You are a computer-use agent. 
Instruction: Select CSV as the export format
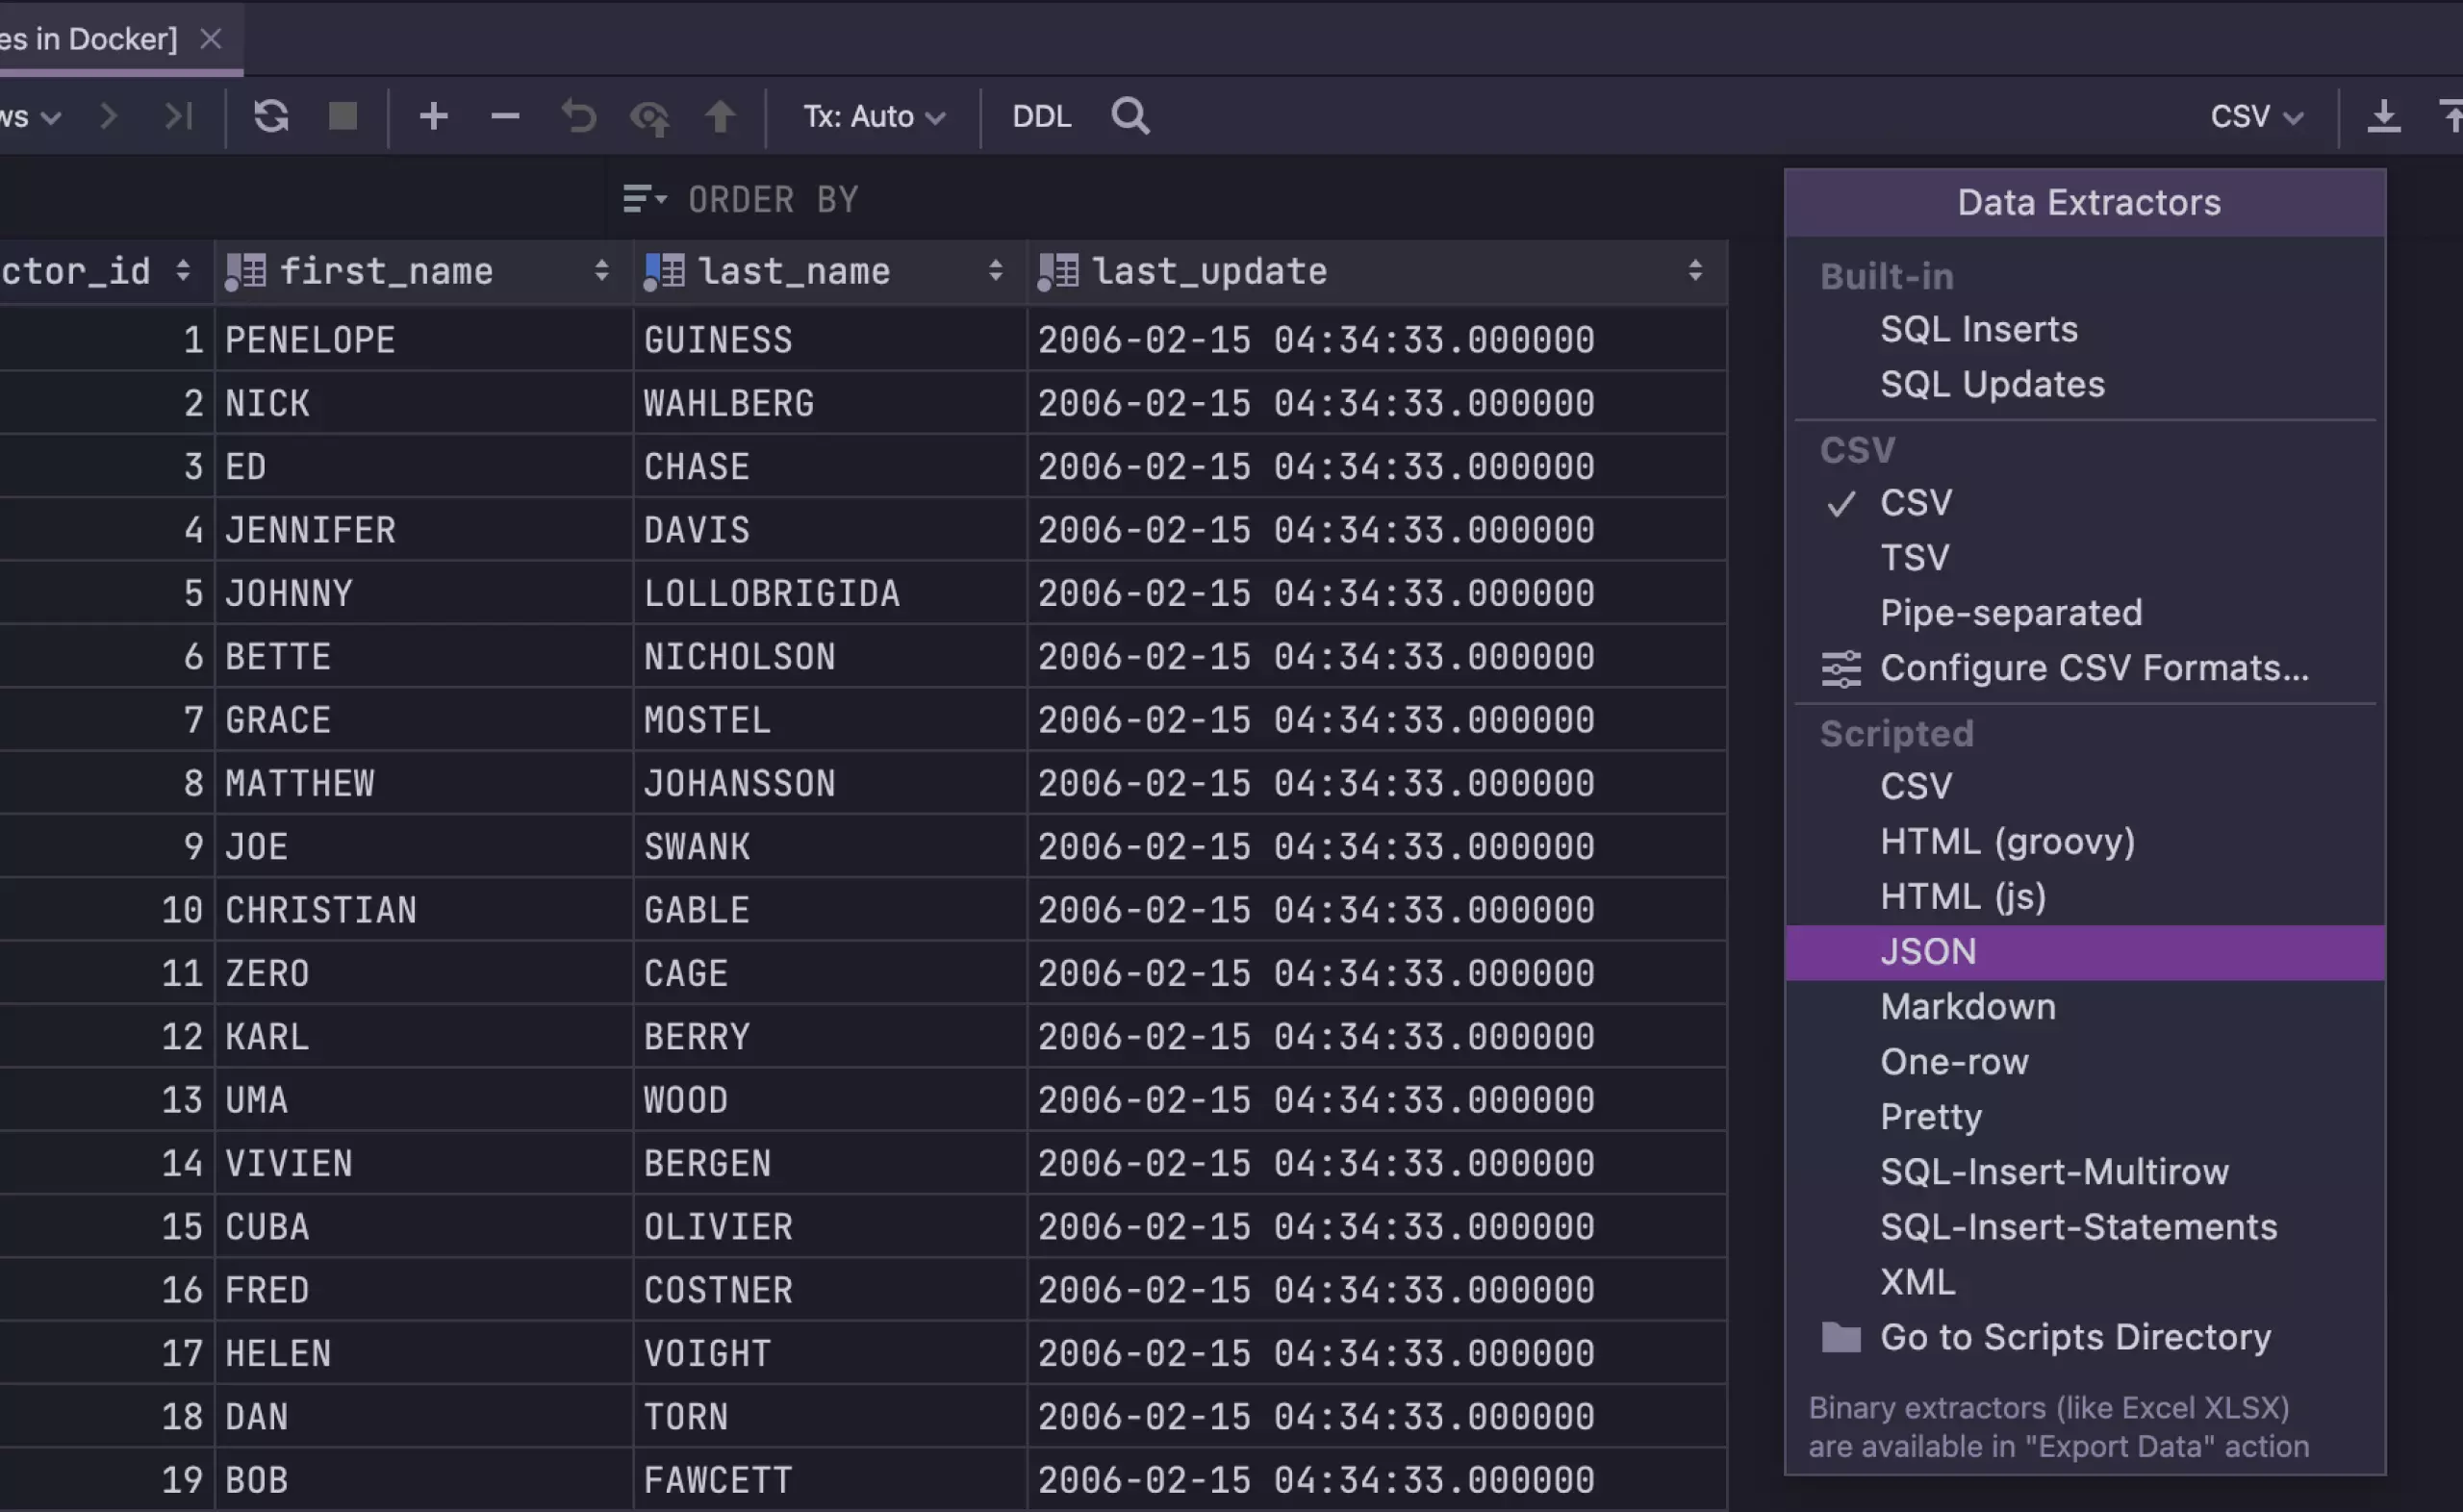pos(1914,505)
